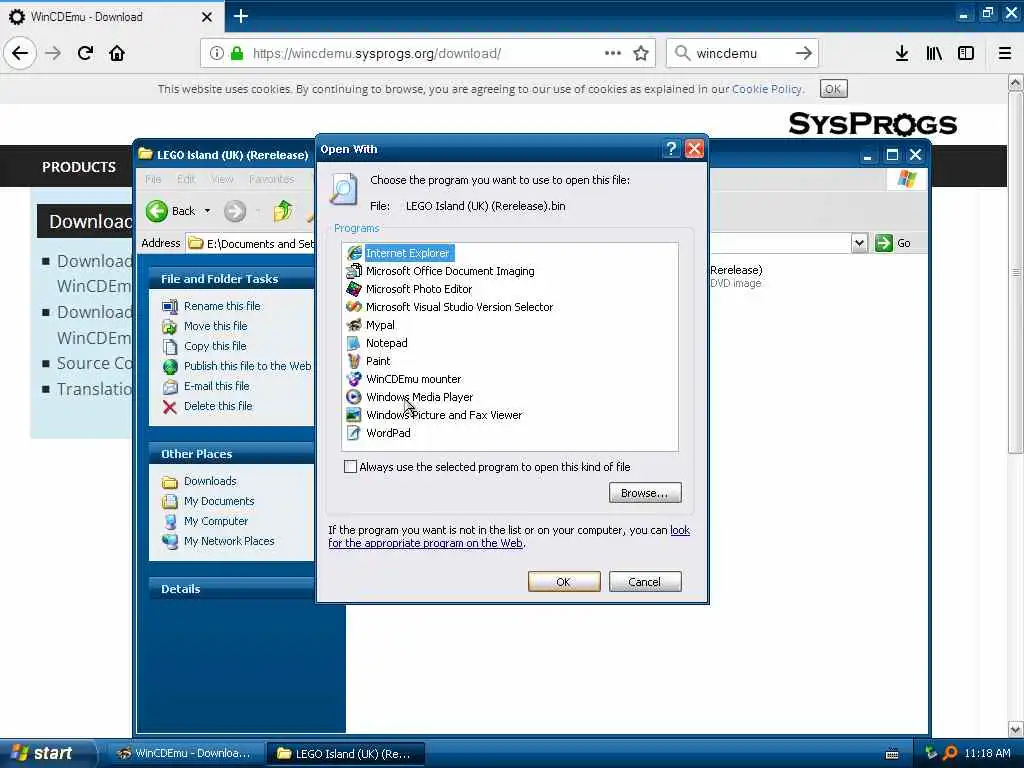Collapse the Other Places panel header
The image size is (1024, 768).
(232, 453)
